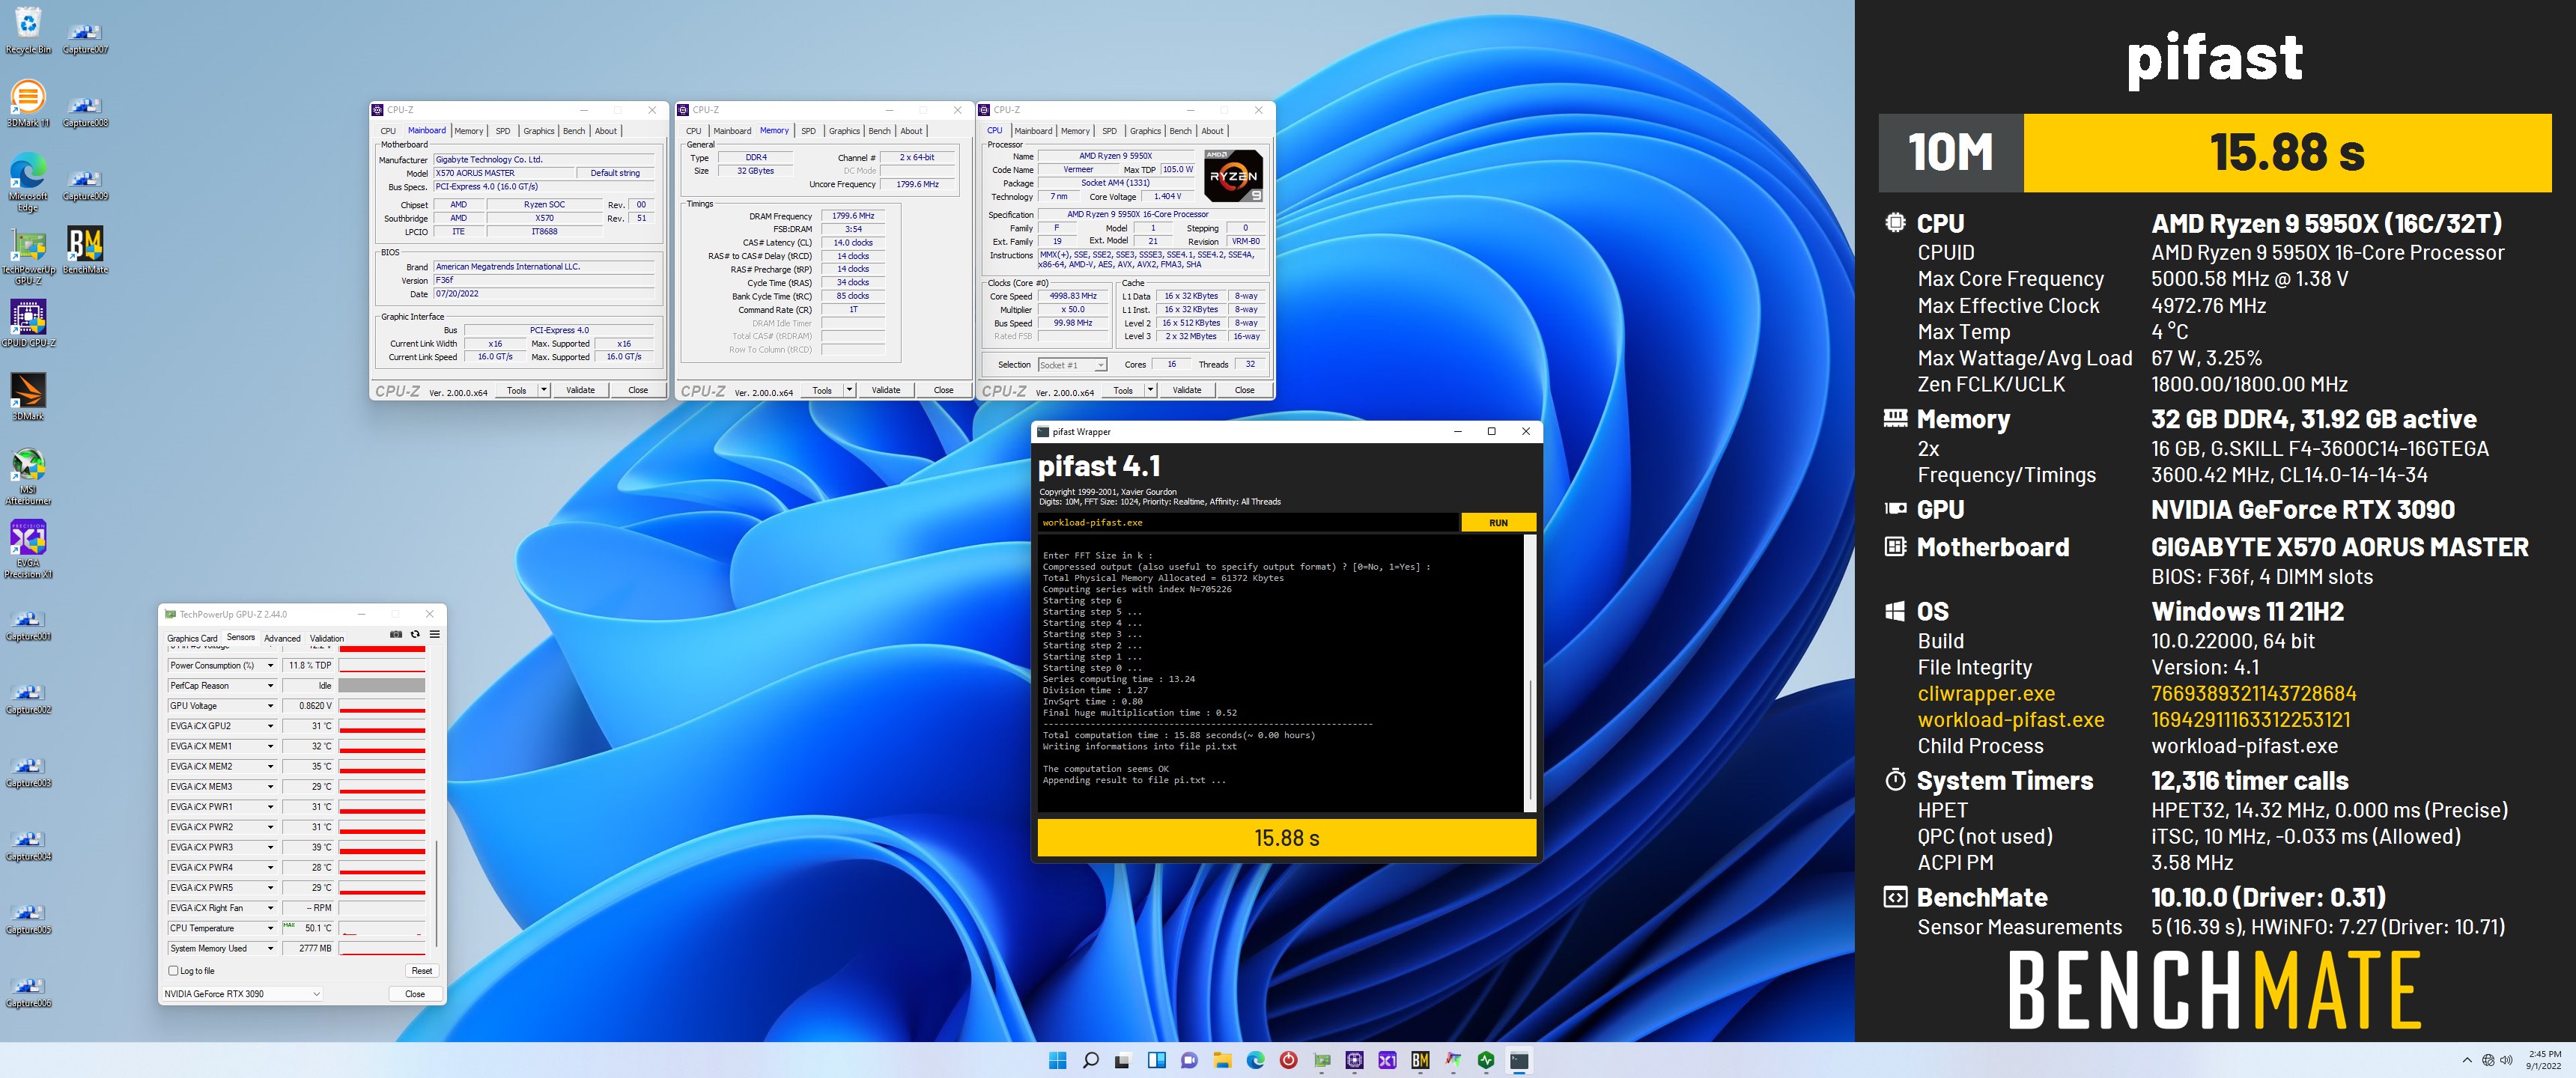Click the workload-pifast.exe input field

pos(1248,522)
